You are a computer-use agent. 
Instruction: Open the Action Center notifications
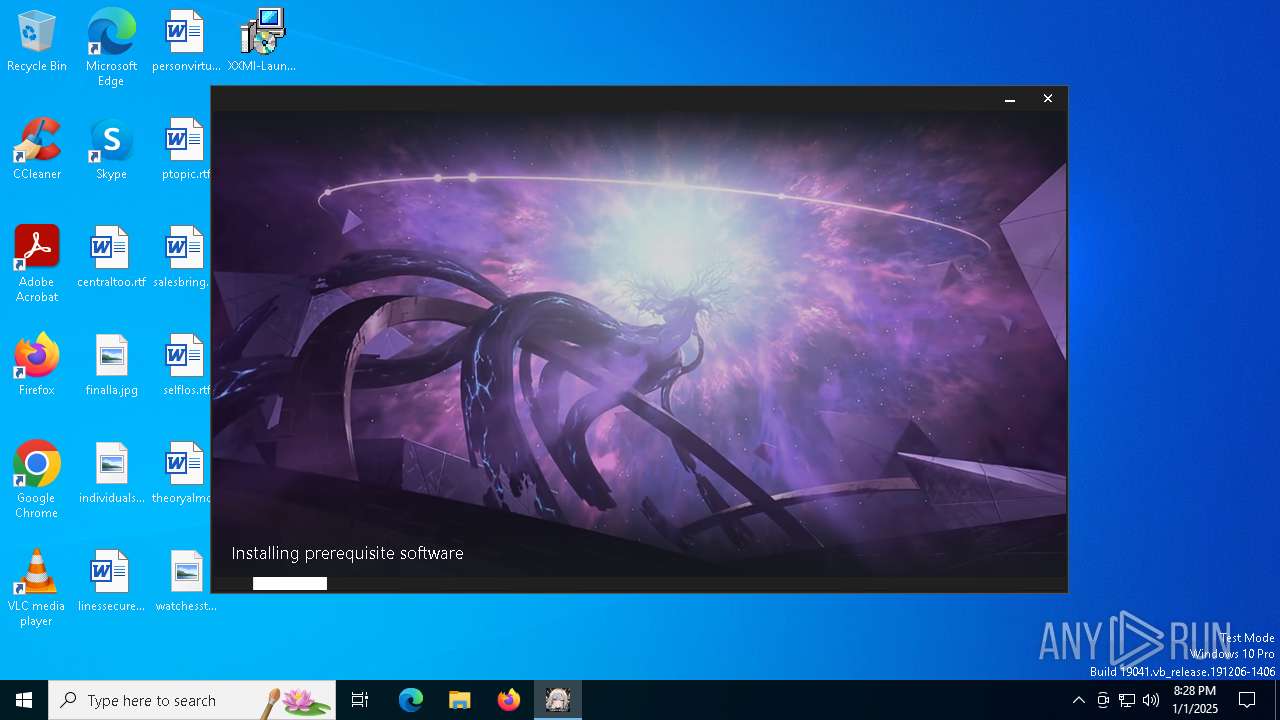[1247, 700]
